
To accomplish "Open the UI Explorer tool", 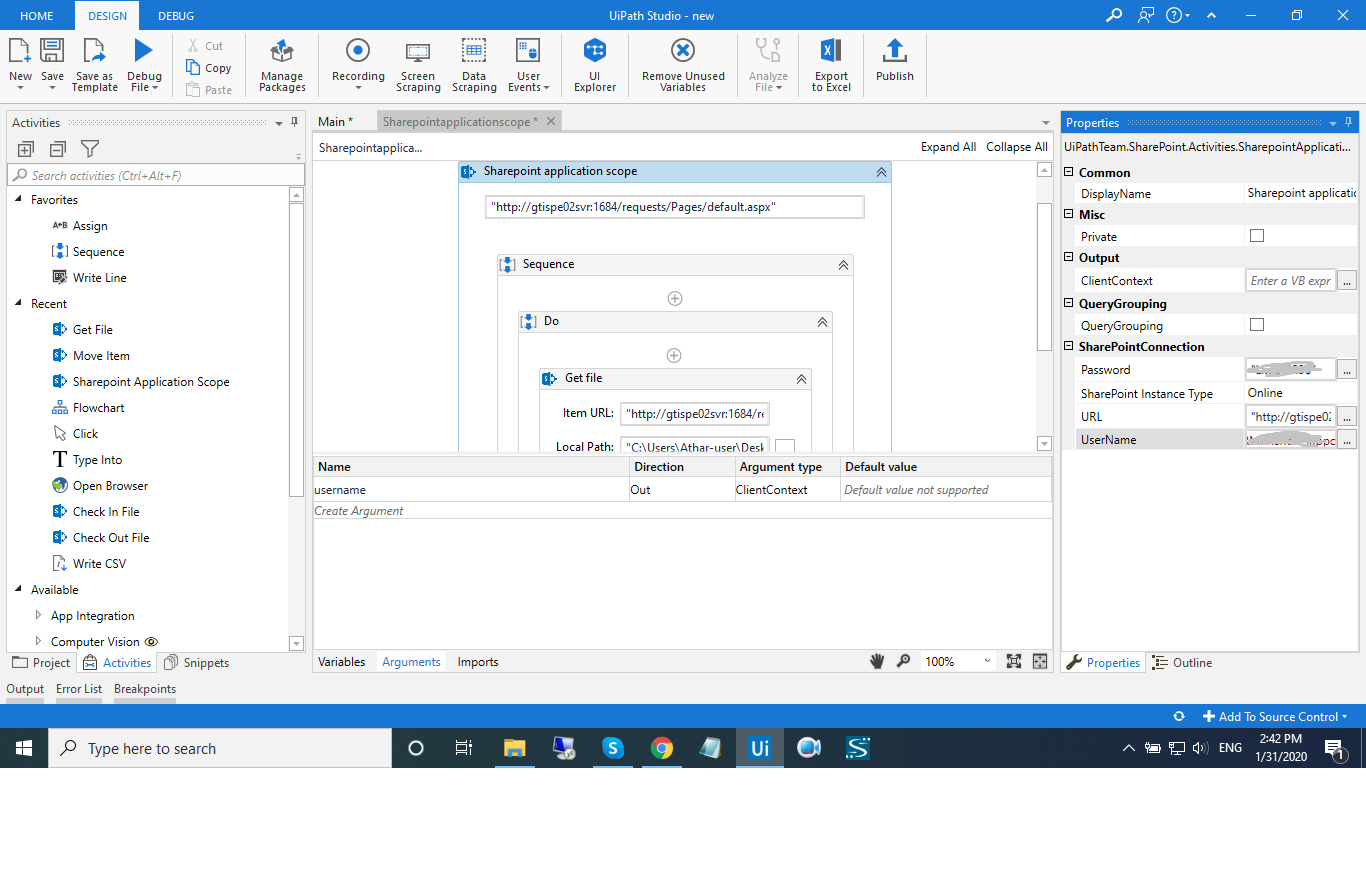I will click(x=595, y=66).
